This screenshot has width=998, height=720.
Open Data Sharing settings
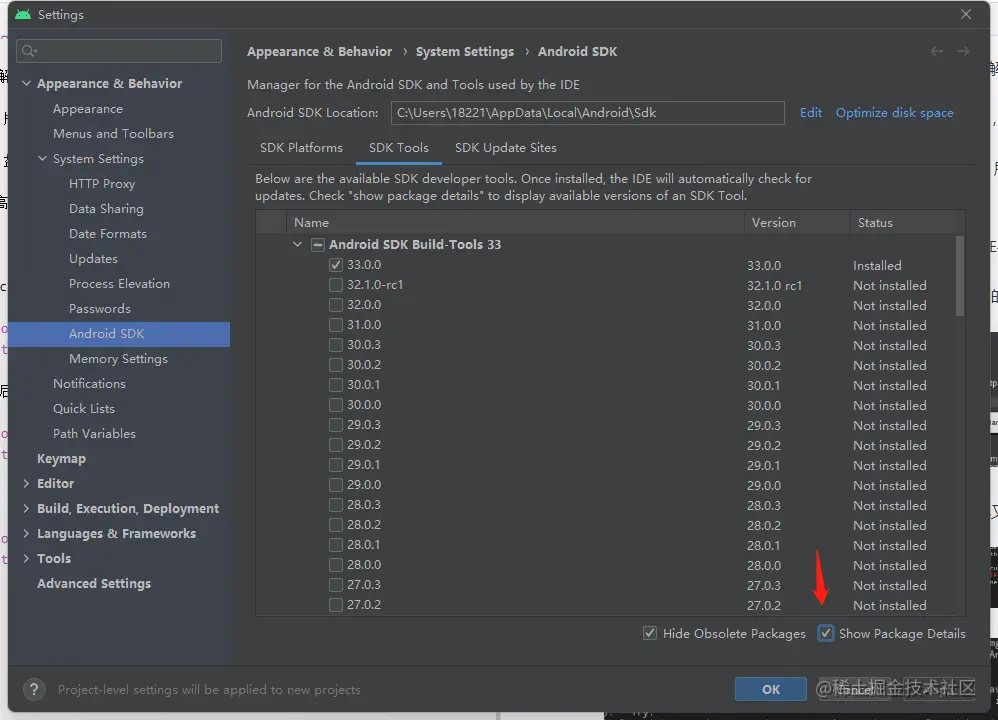tap(106, 209)
